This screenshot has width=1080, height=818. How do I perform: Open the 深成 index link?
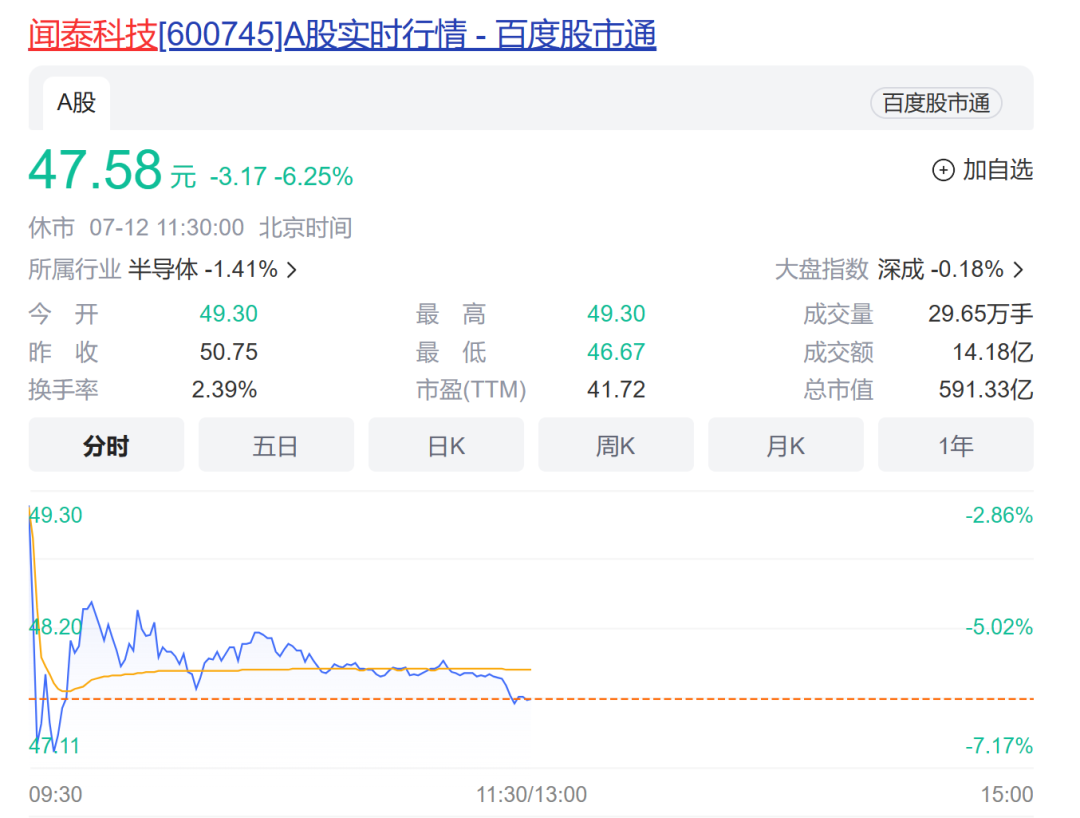(x=940, y=269)
